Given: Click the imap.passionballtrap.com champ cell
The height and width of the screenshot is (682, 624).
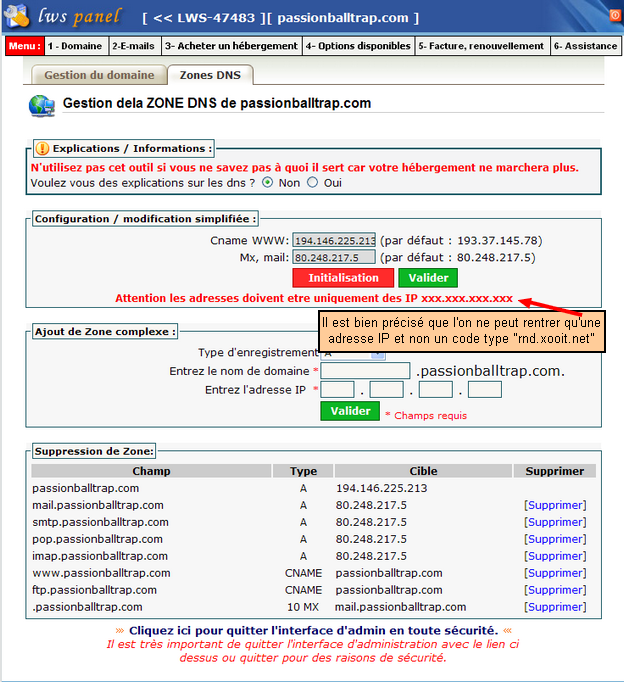Looking at the screenshot, I should (x=100, y=556).
